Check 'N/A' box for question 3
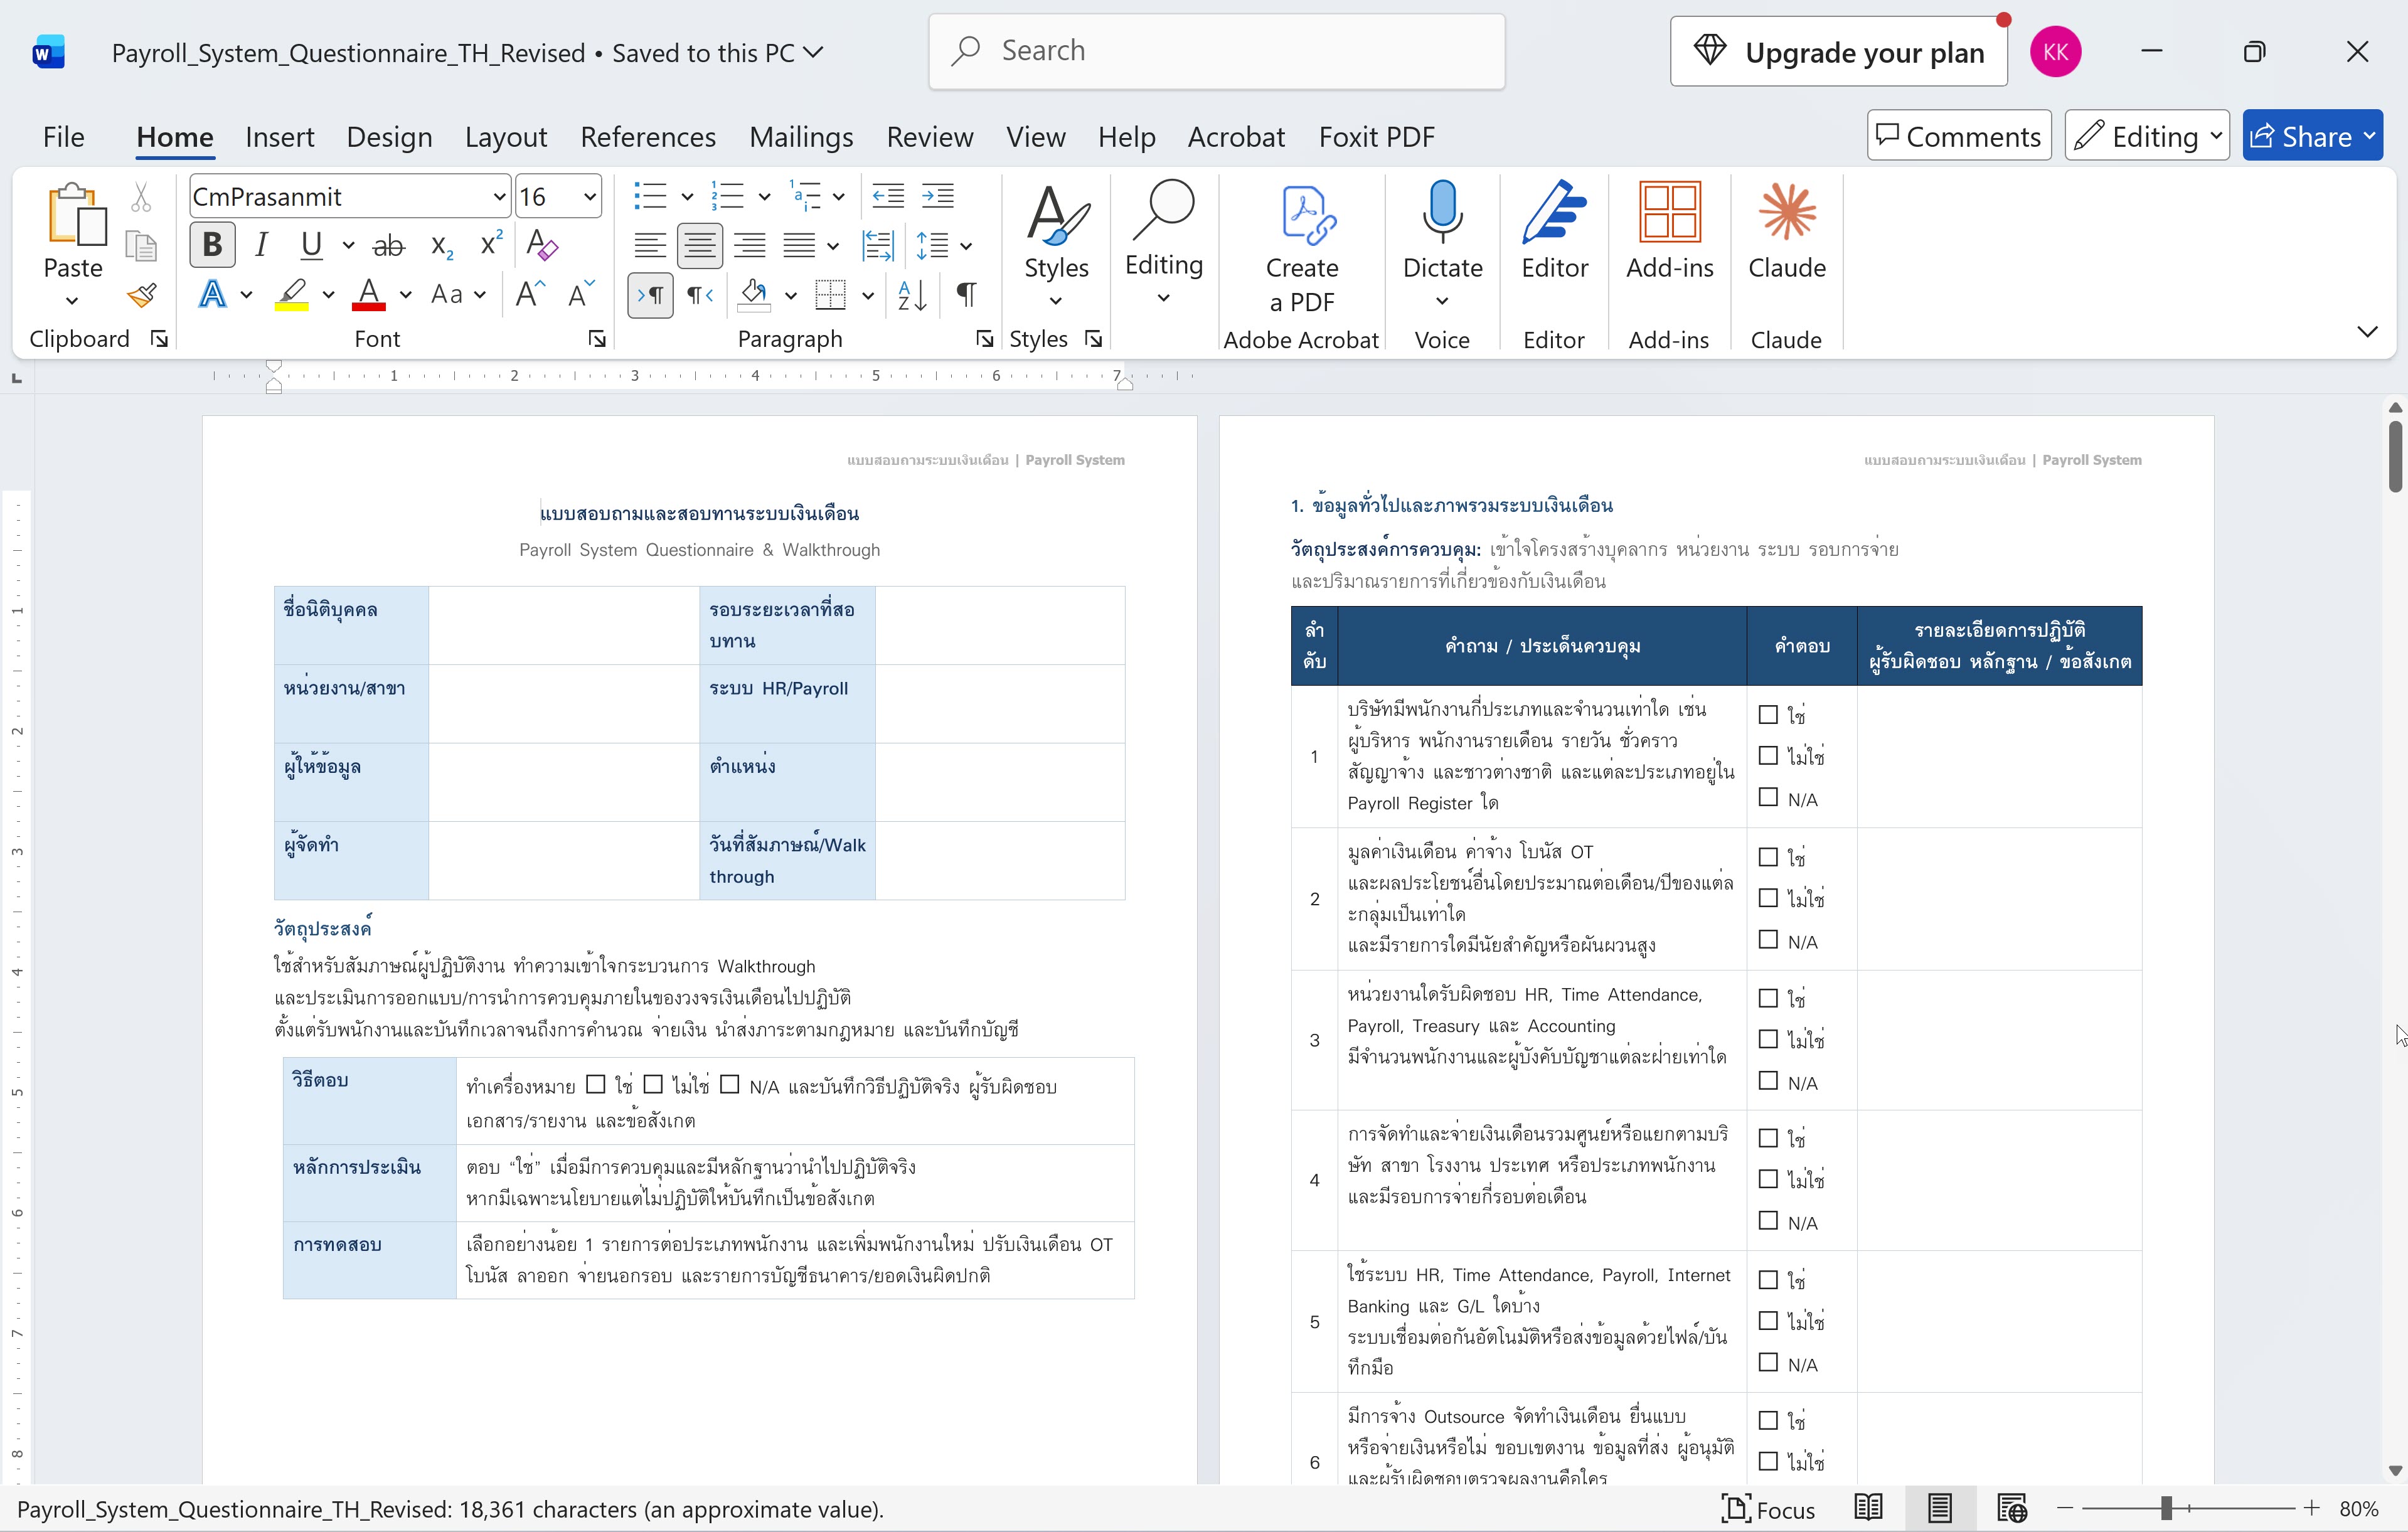 coord(1768,1082)
